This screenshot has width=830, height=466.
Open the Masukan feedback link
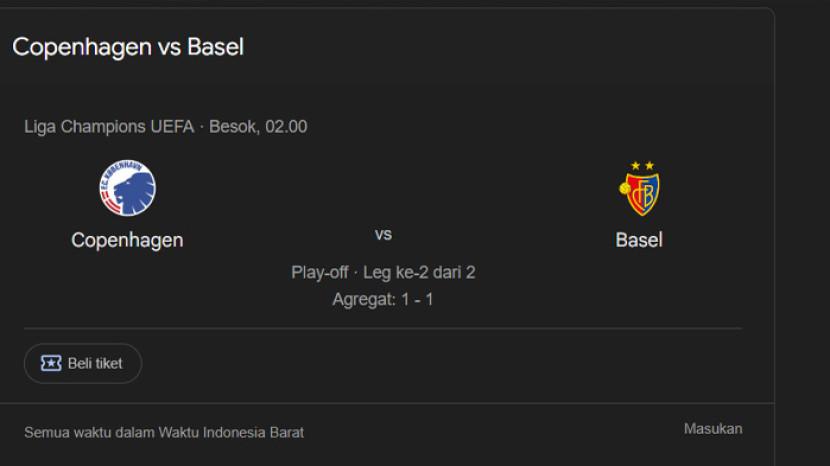[x=713, y=429]
